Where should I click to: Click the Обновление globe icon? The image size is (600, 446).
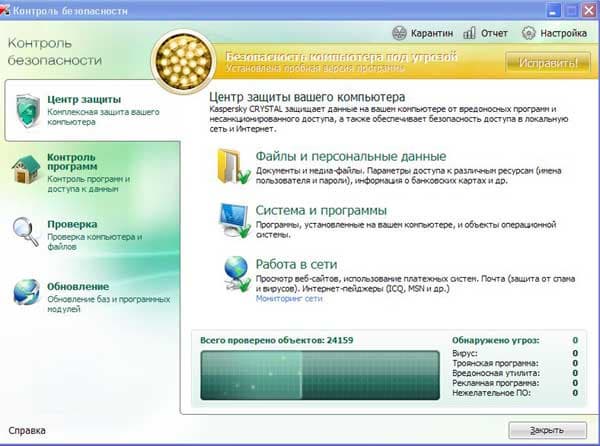click(26, 292)
